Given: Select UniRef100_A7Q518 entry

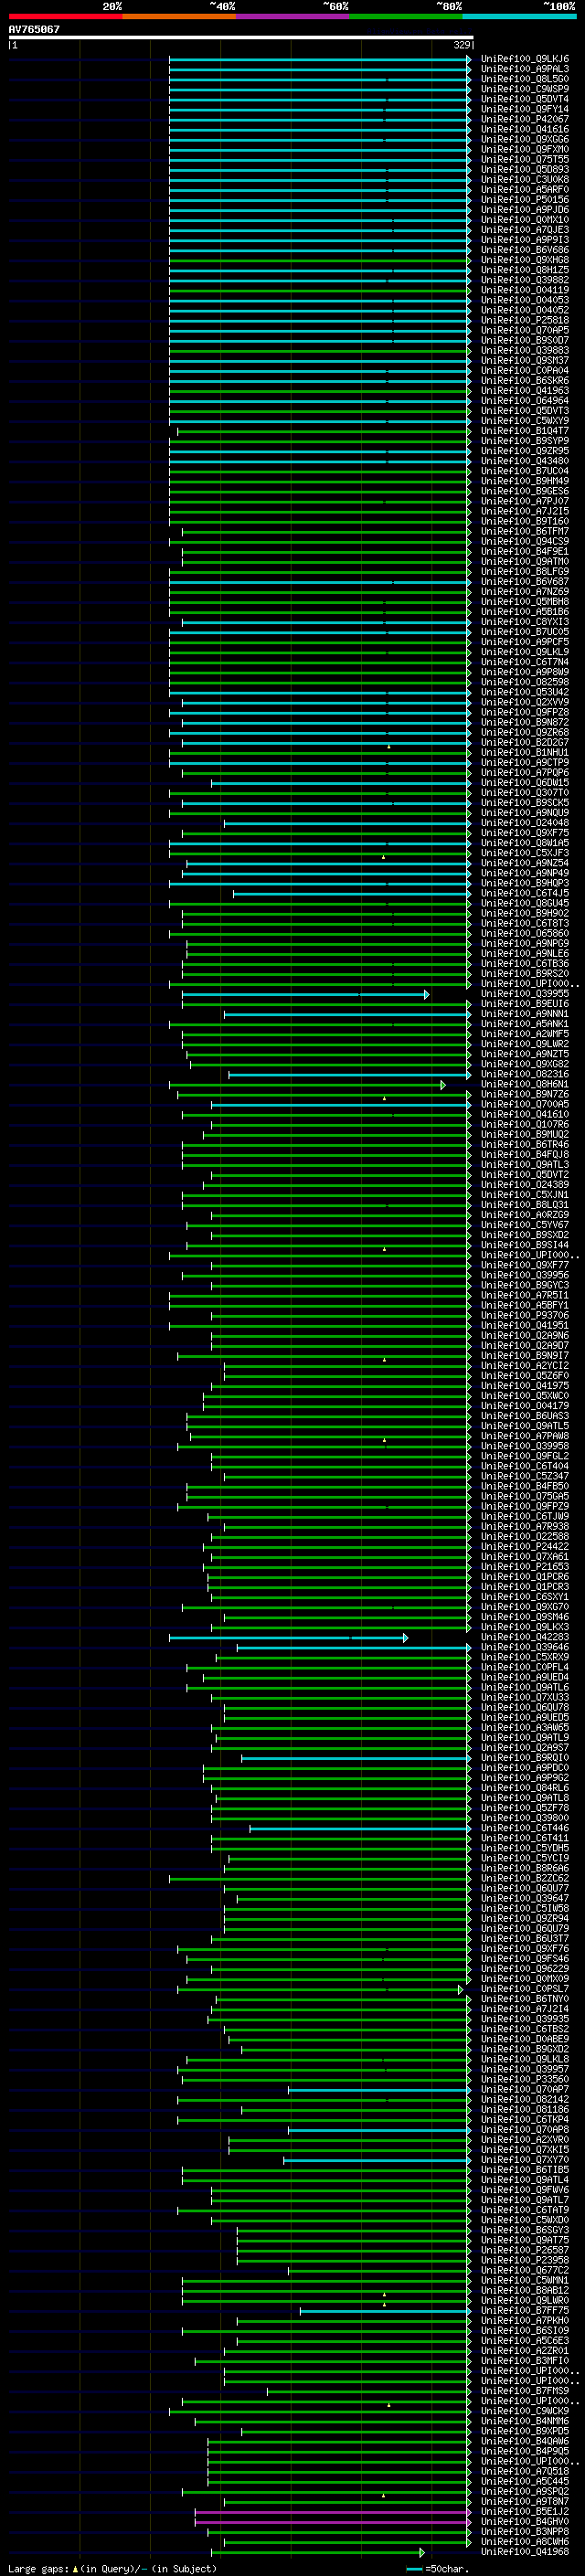Looking at the screenshot, I should pos(524,2471).
